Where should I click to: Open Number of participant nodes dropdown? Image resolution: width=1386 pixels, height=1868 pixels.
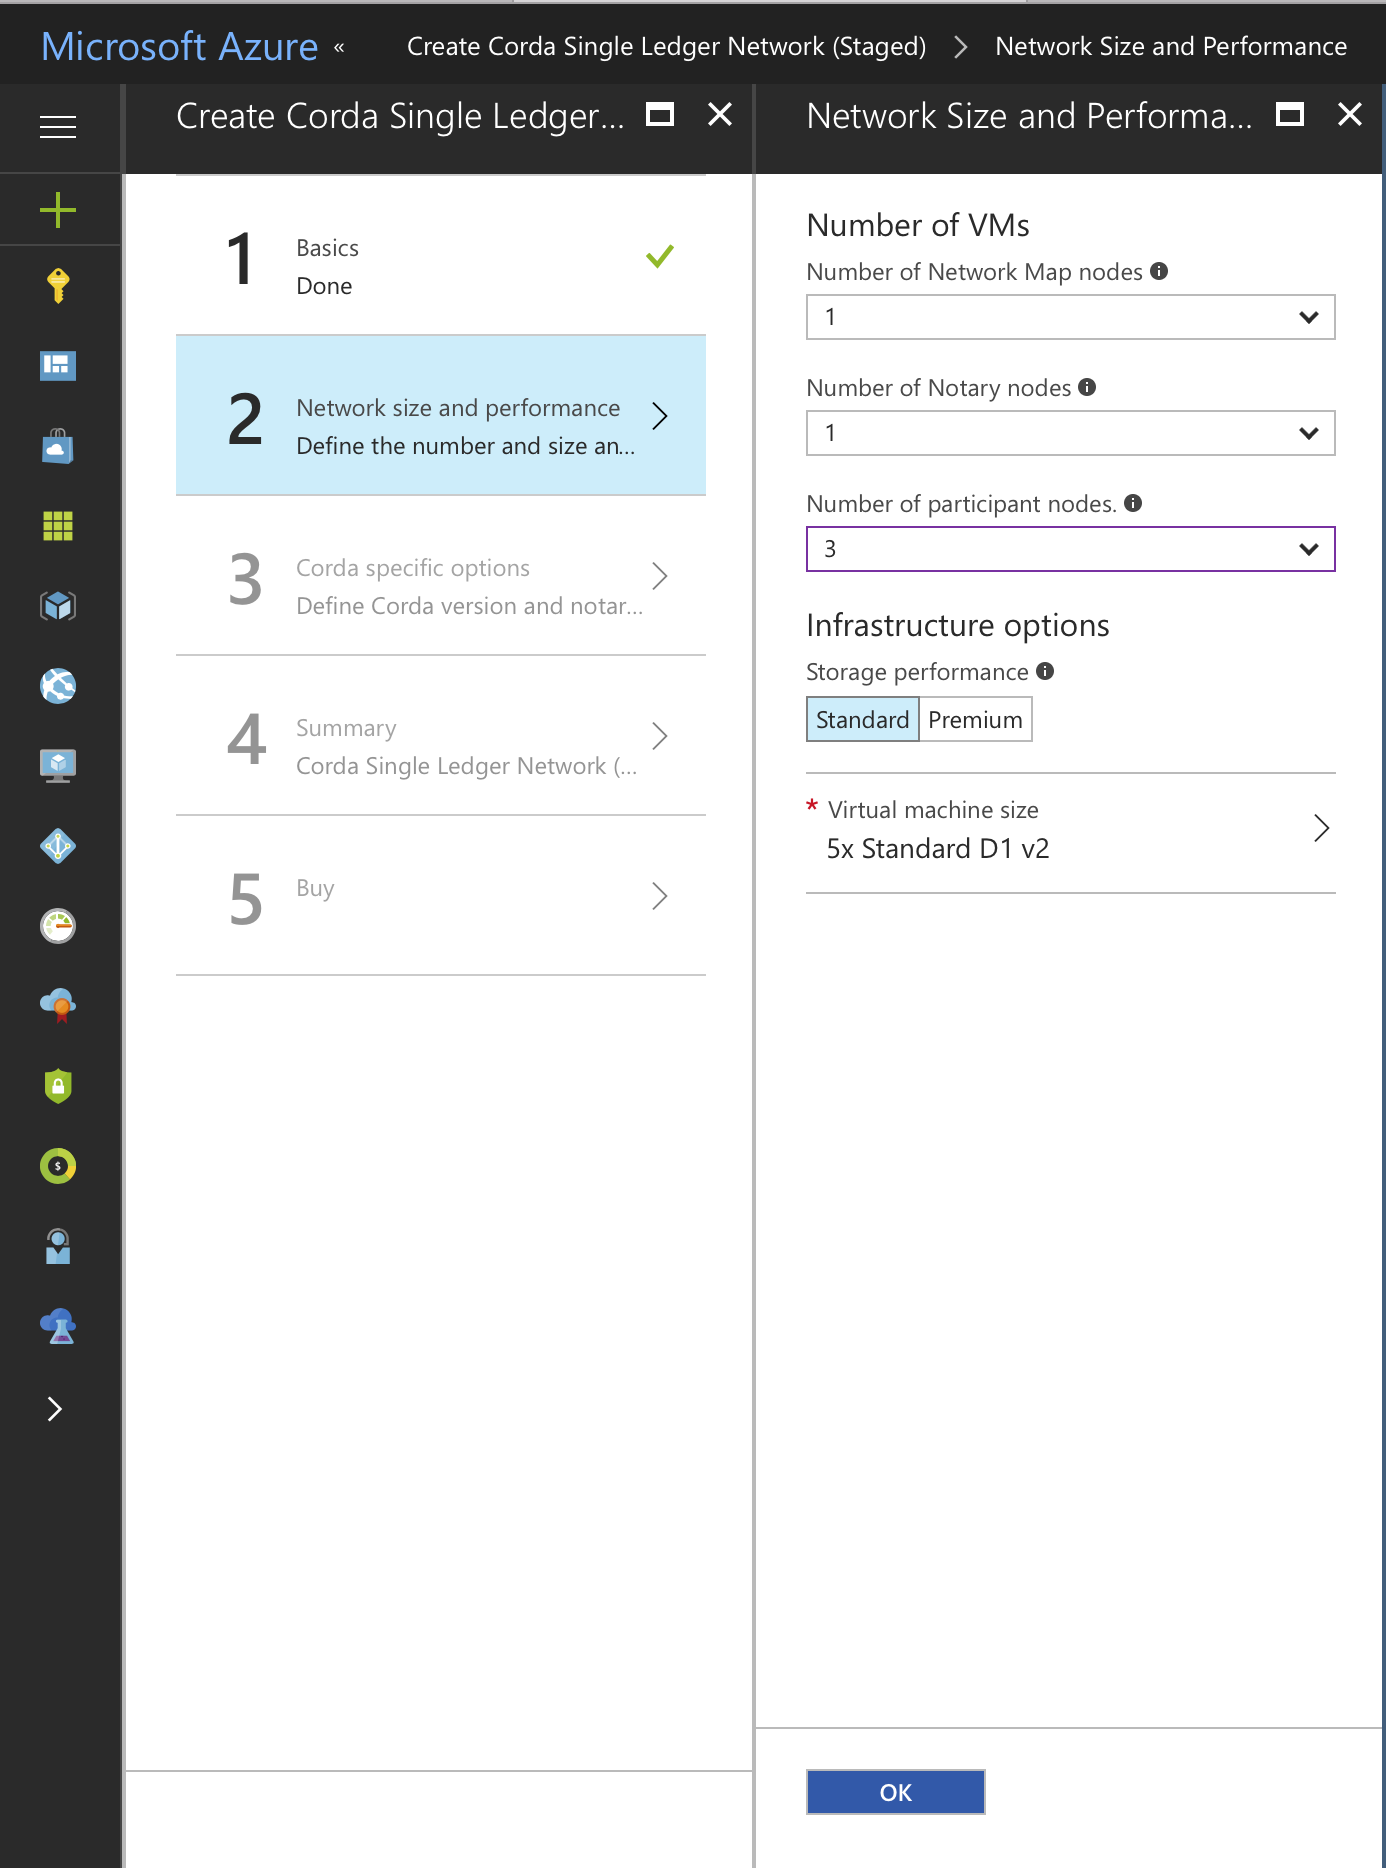pos(1070,549)
